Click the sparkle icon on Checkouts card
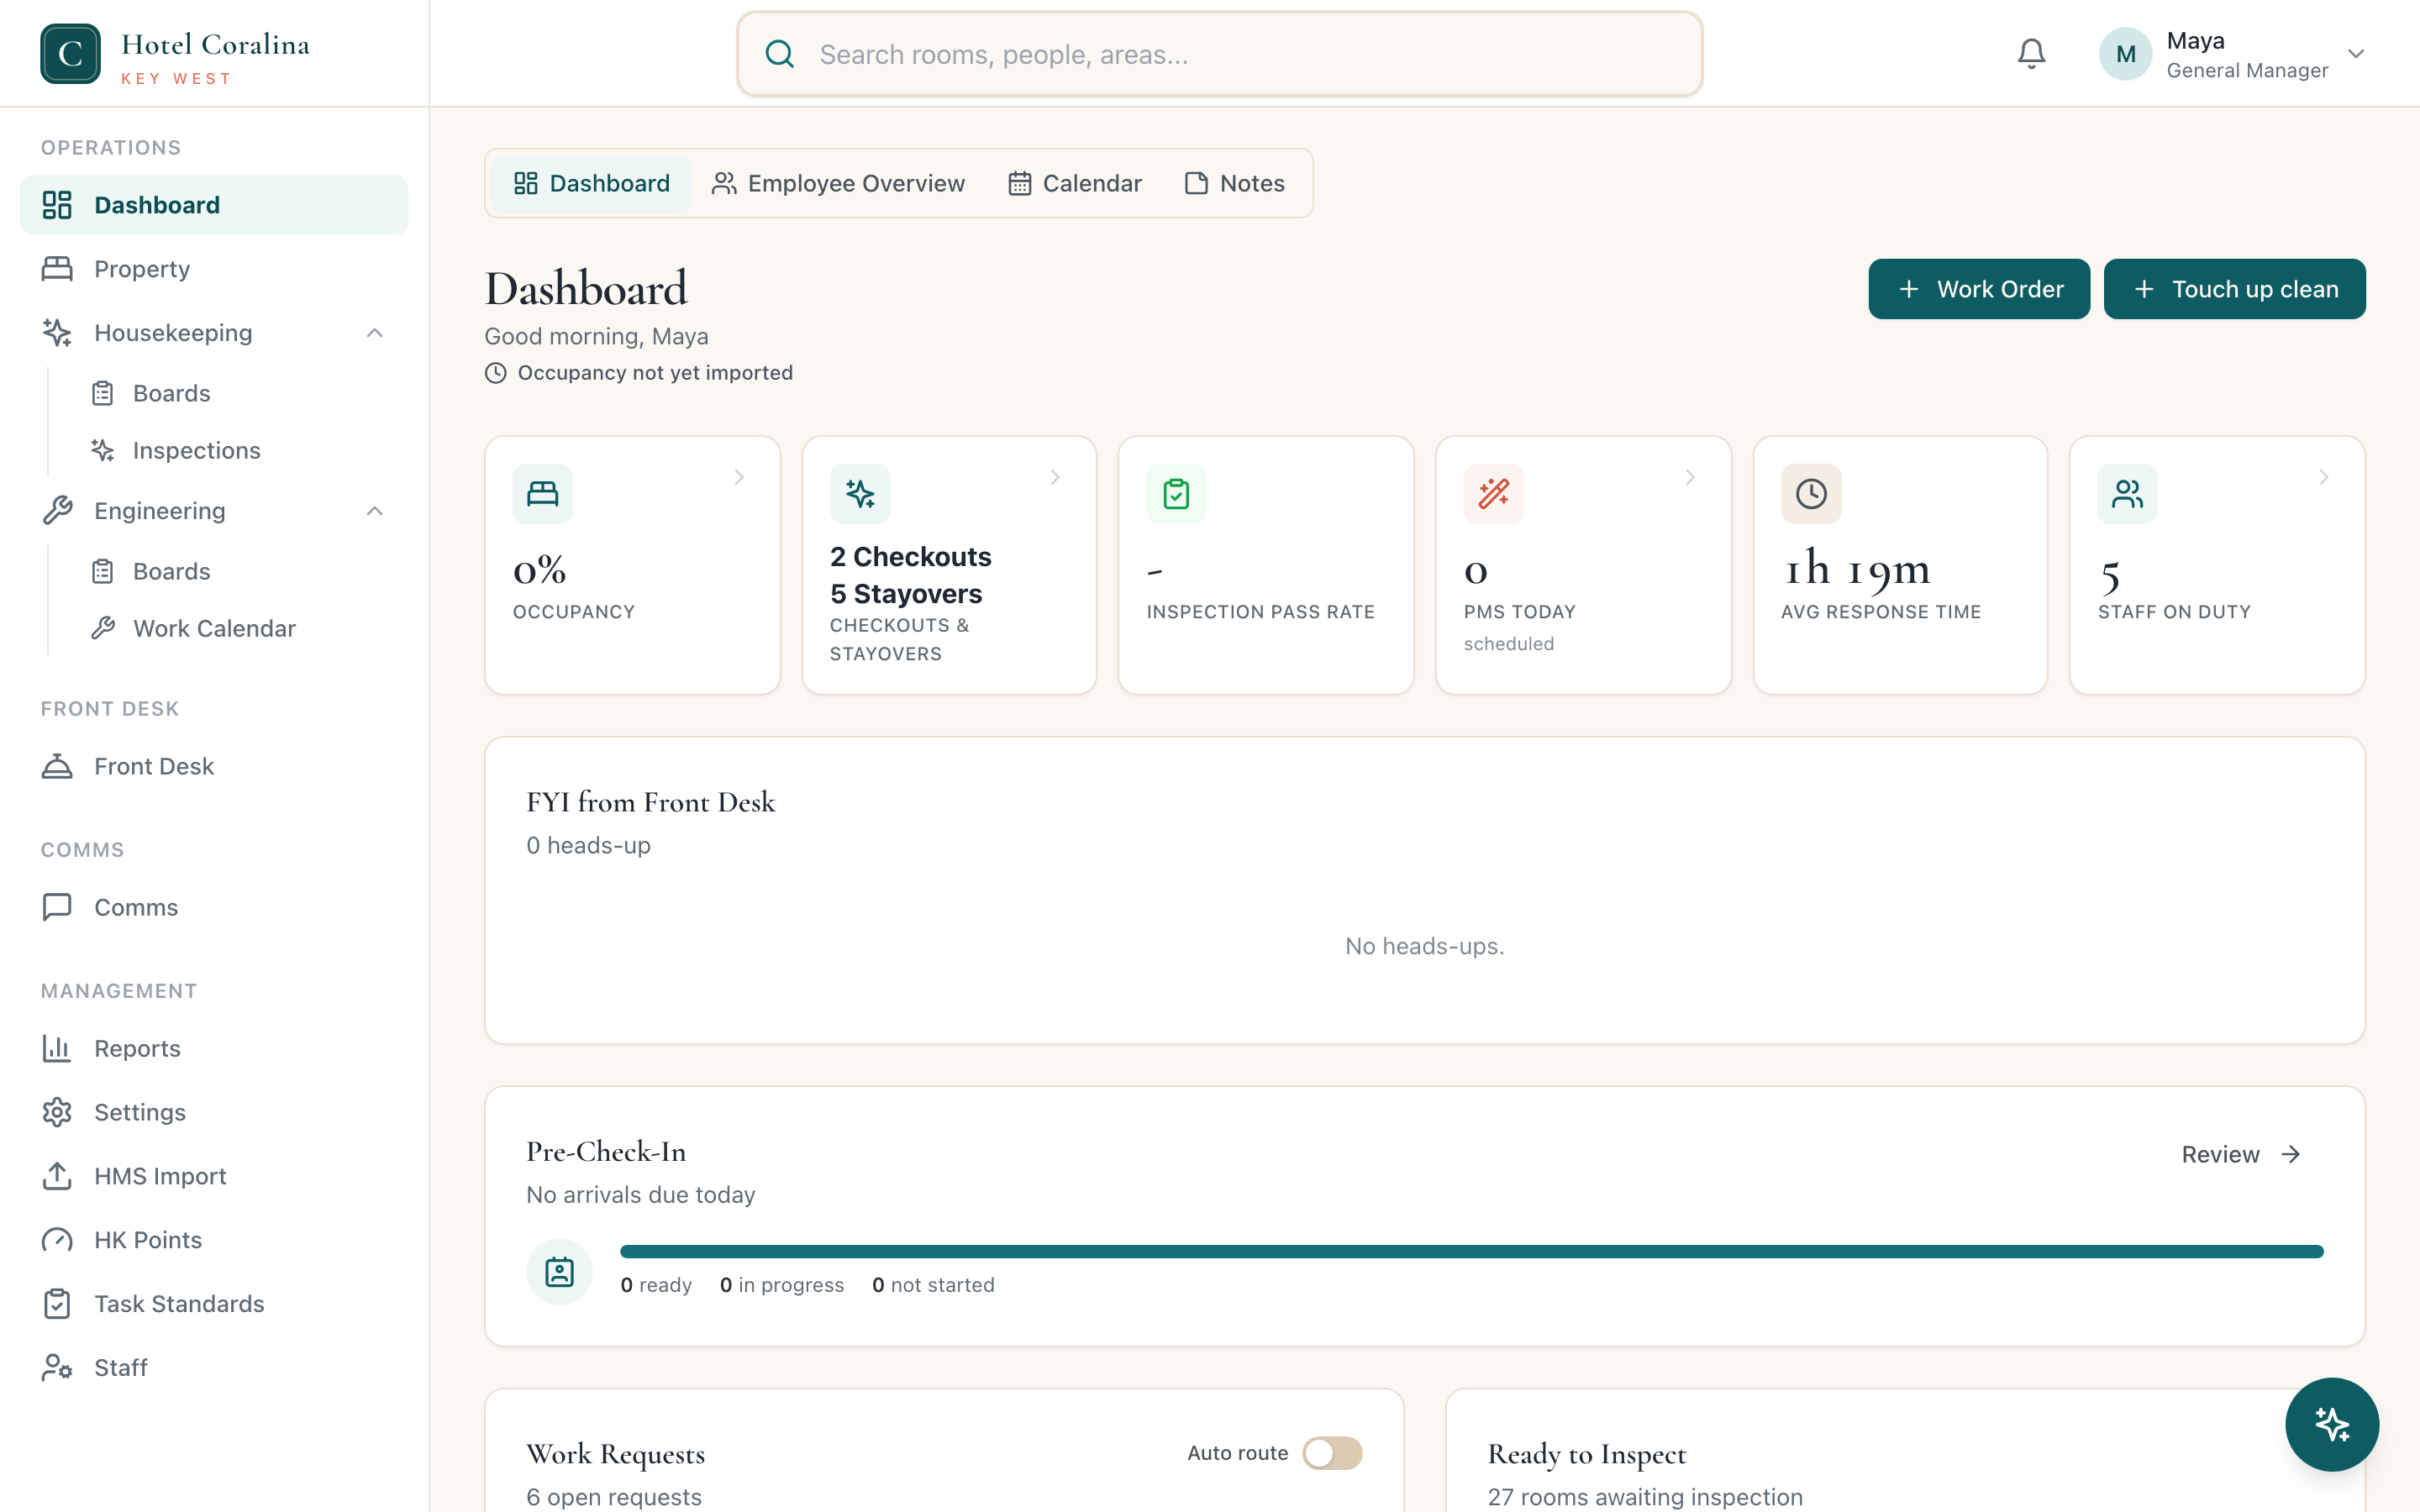Screen dimensions: 2420x1512 click(x=860, y=494)
